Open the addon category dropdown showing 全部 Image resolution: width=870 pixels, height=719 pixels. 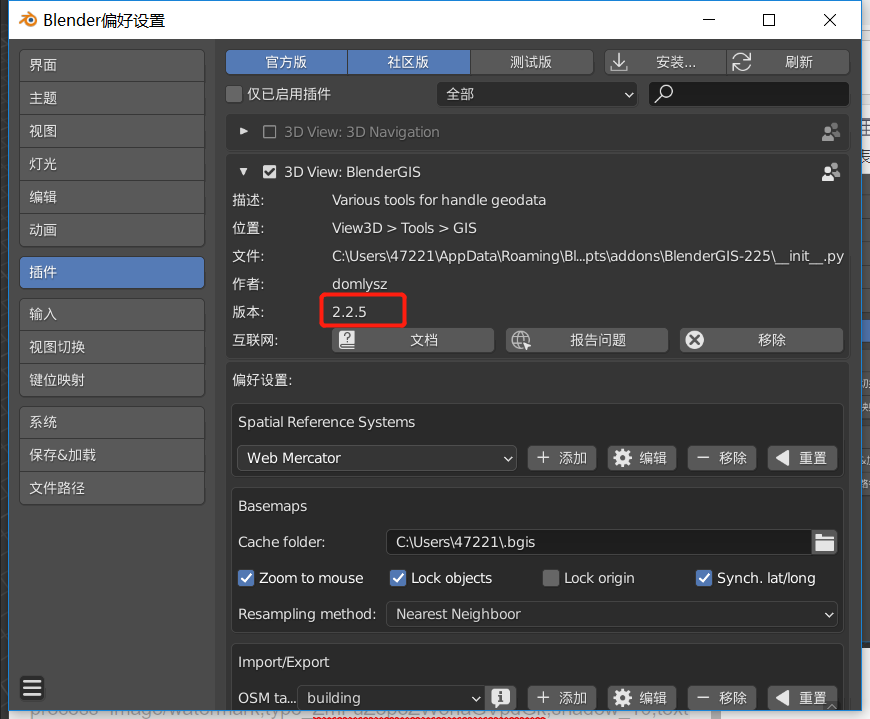[x=537, y=94]
